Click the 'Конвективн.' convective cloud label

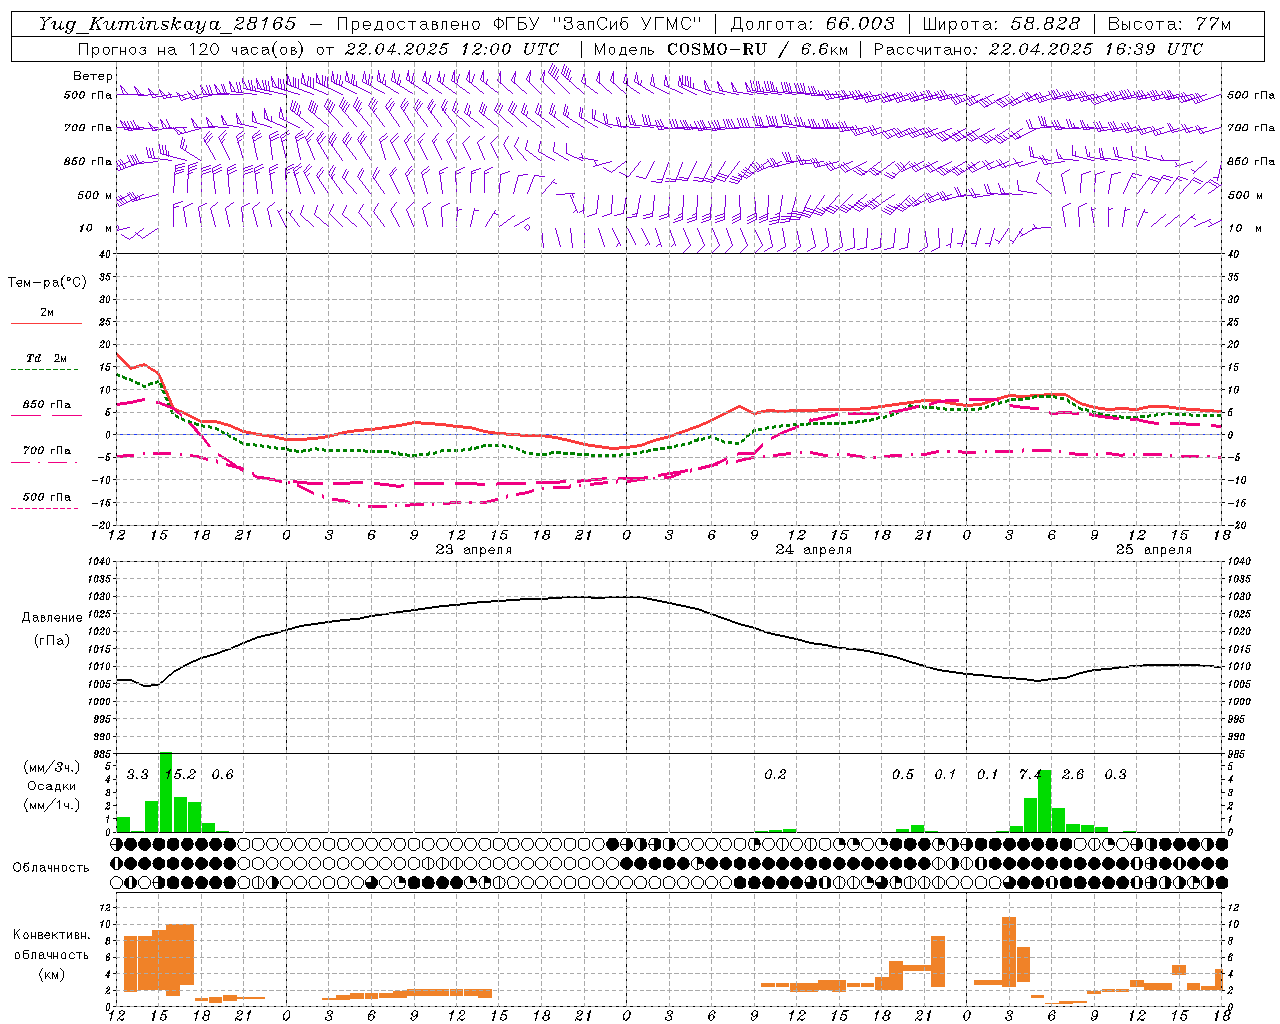(52, 935)
